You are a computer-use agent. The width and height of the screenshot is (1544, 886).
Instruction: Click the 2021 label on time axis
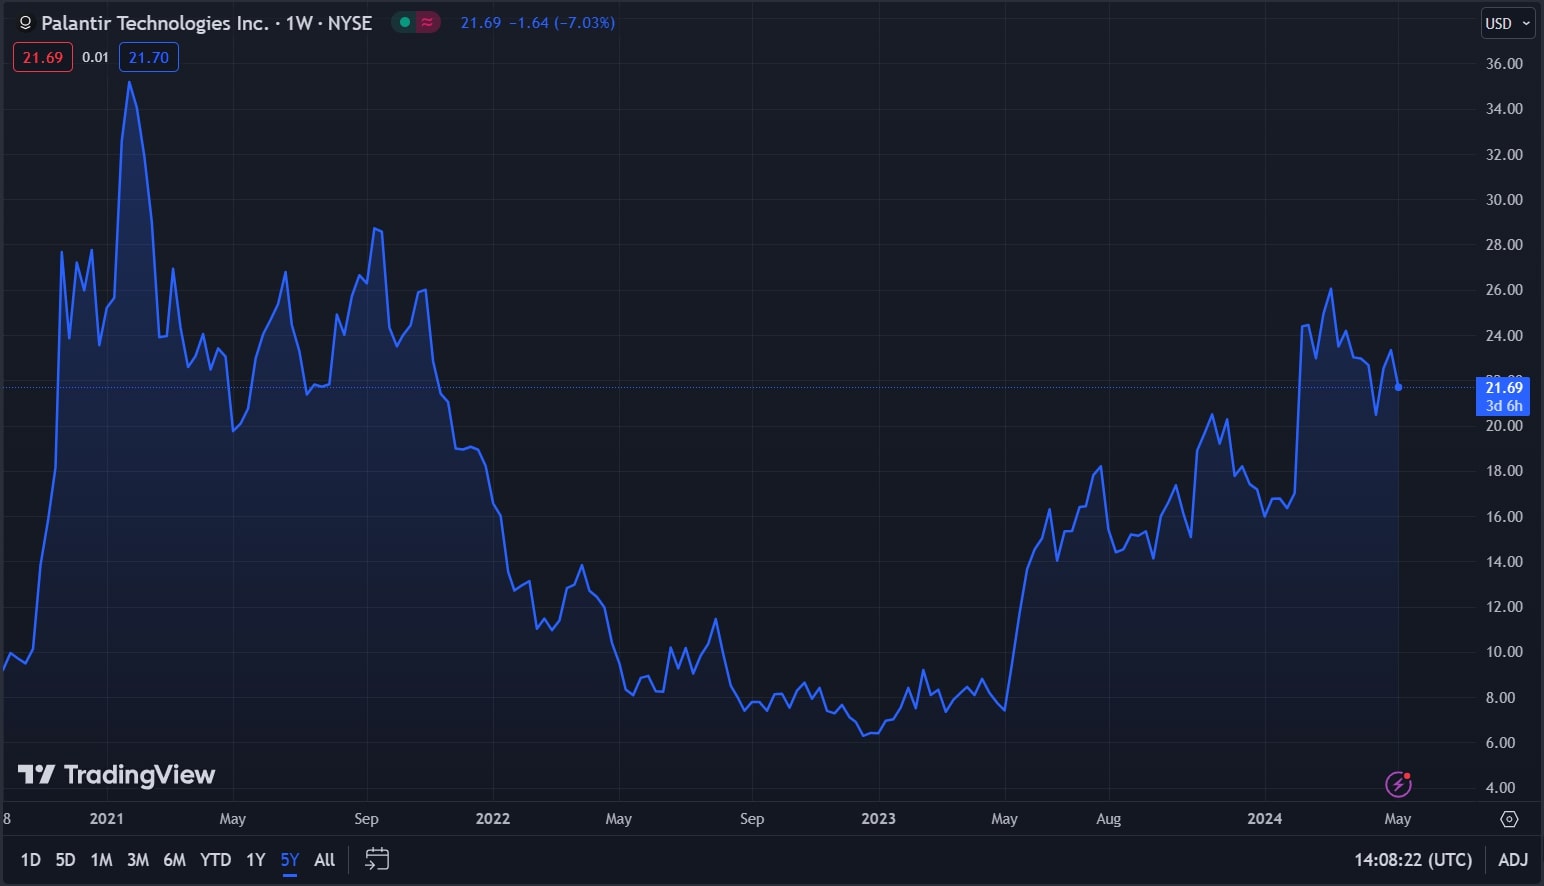pos(107,819)
